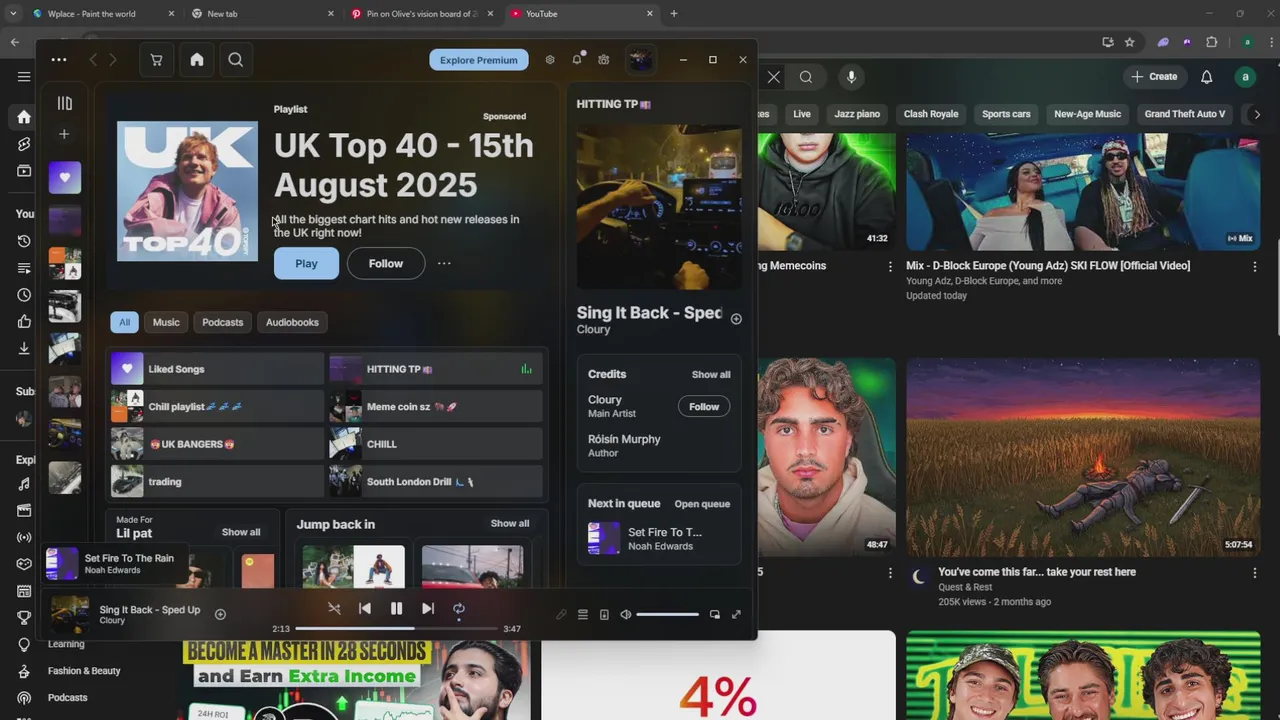This screenshot has height=720, width=1280.
Task: Toggle lyrics microphone icon in player bar
Action: 561,614
